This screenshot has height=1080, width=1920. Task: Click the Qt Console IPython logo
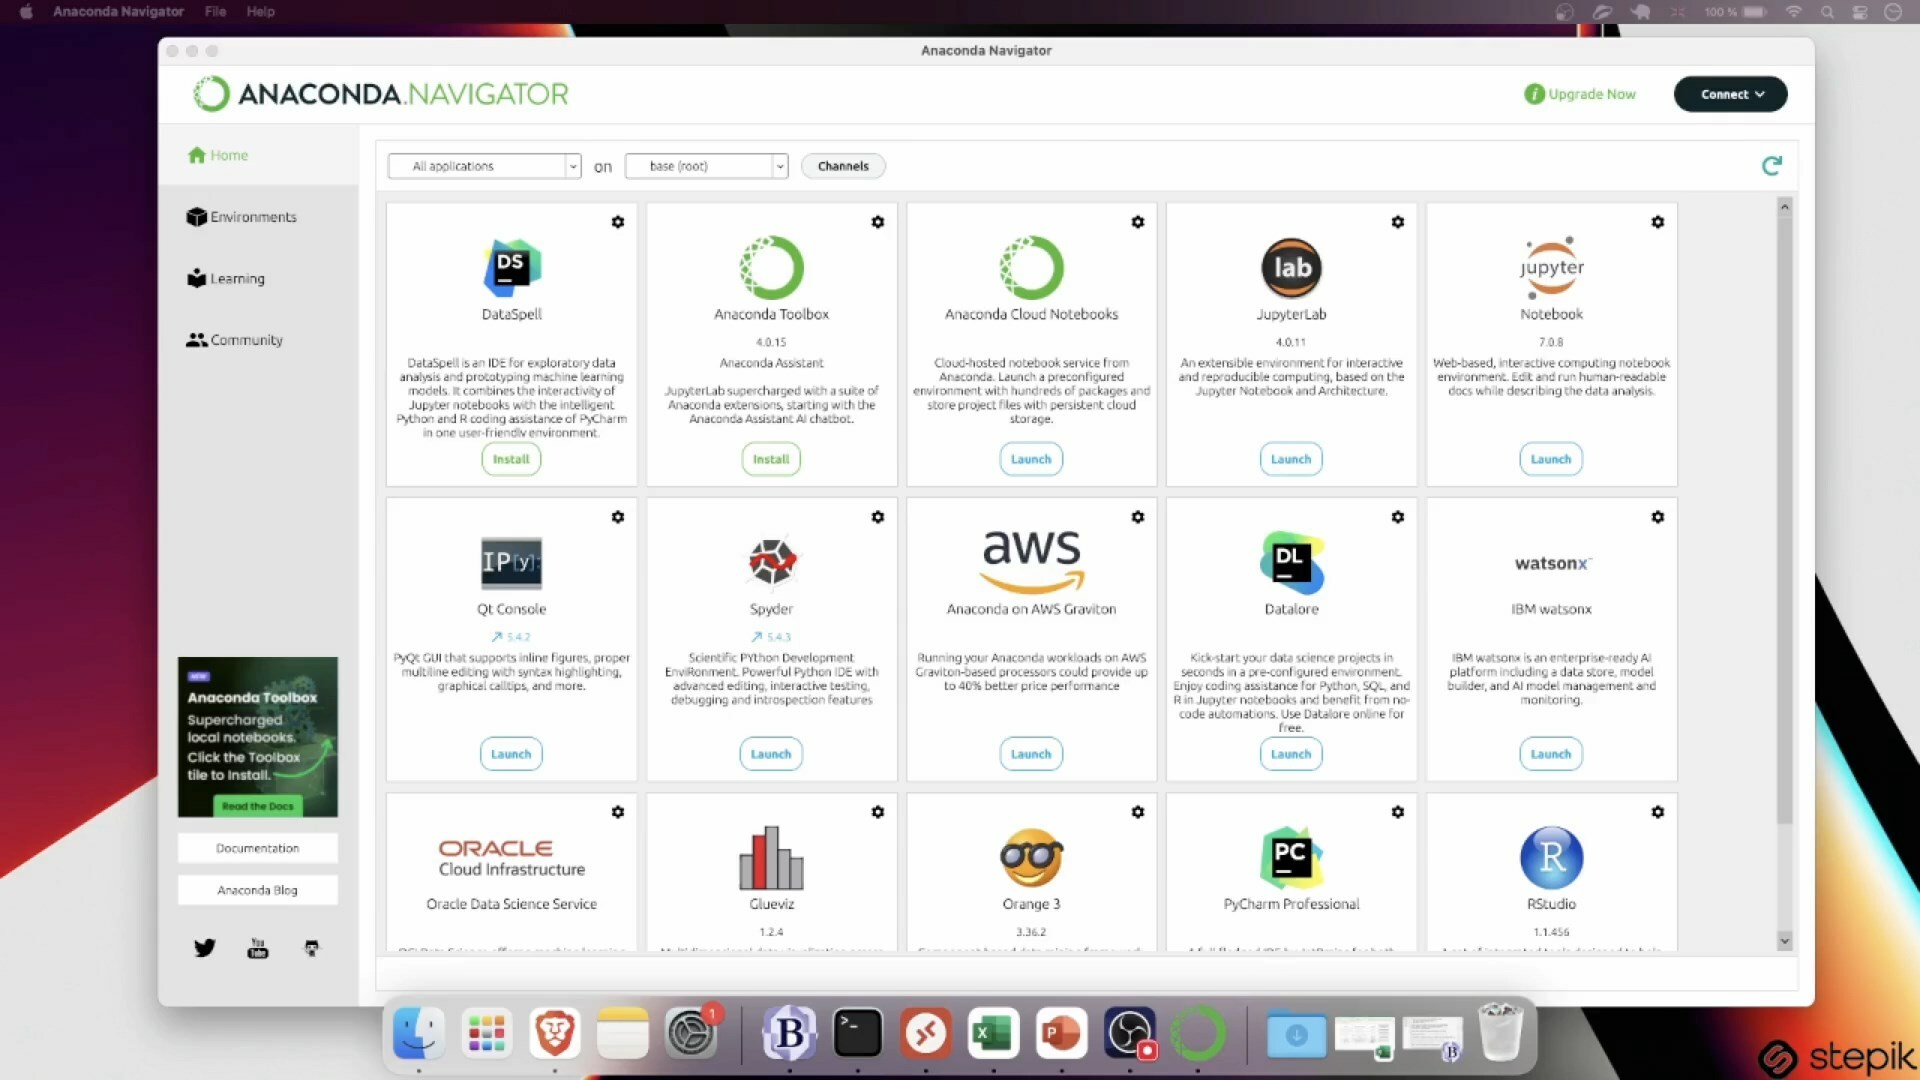[511, 562]
